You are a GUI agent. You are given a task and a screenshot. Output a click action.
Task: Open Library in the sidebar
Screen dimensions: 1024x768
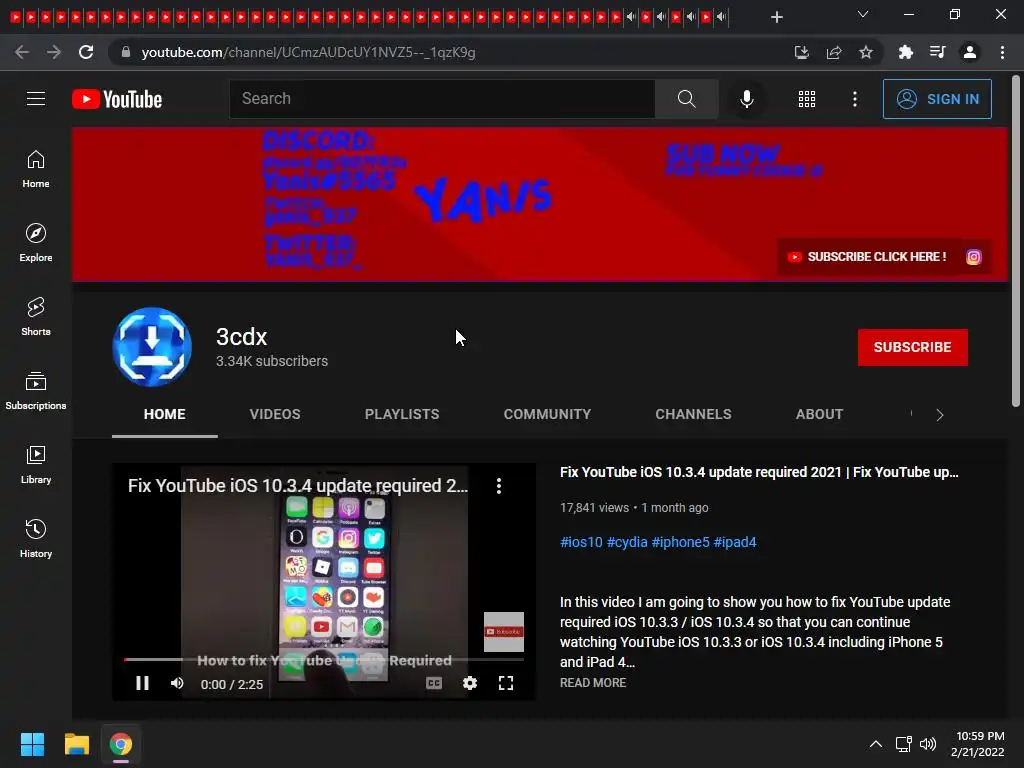pos(36,464)
